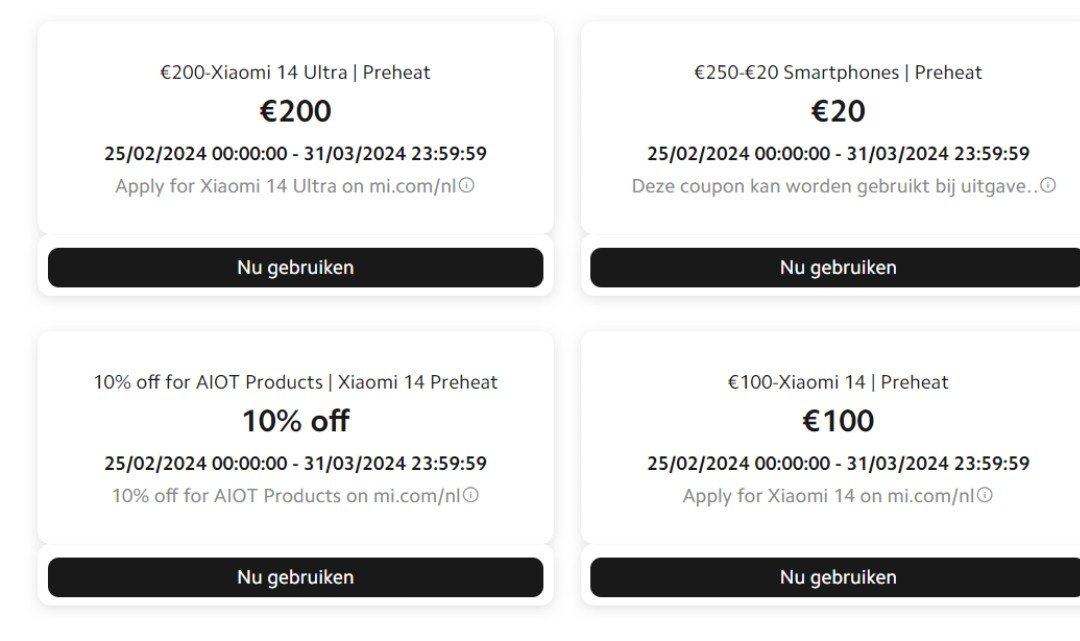
Task: Click the large €200 discount amount
Action: pyautogui.click(x=295, y=111)
